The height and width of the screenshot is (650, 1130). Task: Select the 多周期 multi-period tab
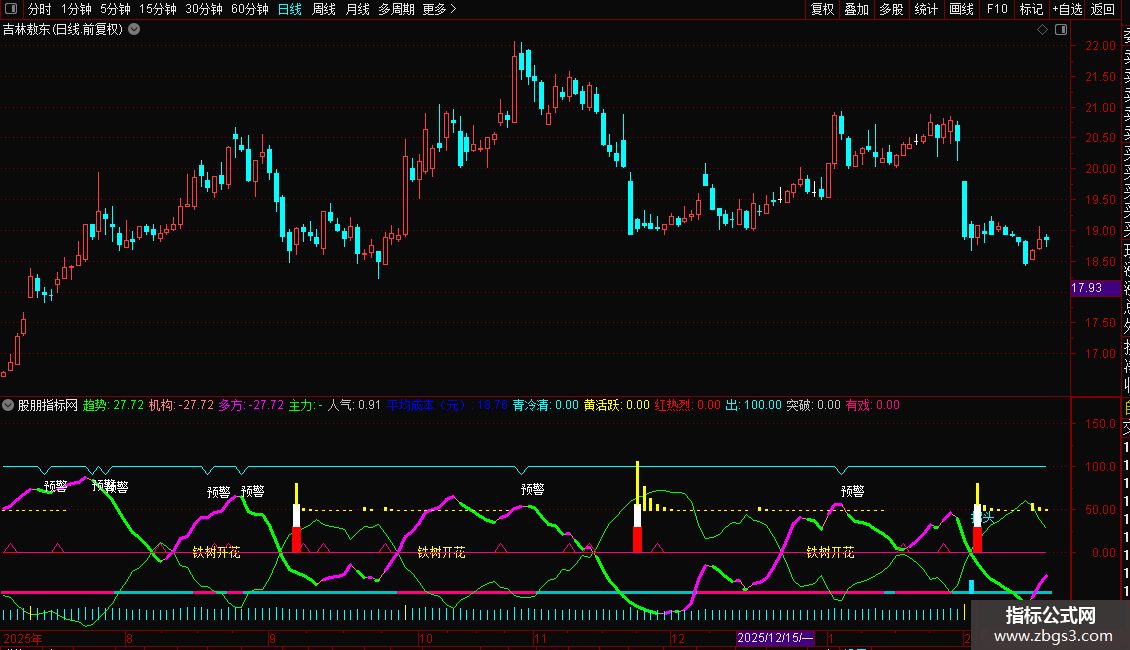[396, 9]
